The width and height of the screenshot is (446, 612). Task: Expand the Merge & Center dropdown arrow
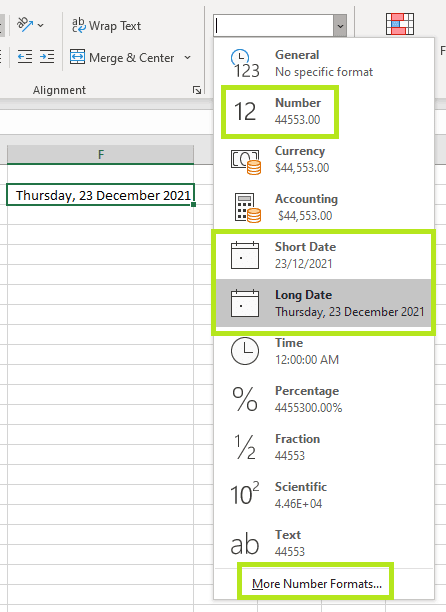[x=188, y=57]
